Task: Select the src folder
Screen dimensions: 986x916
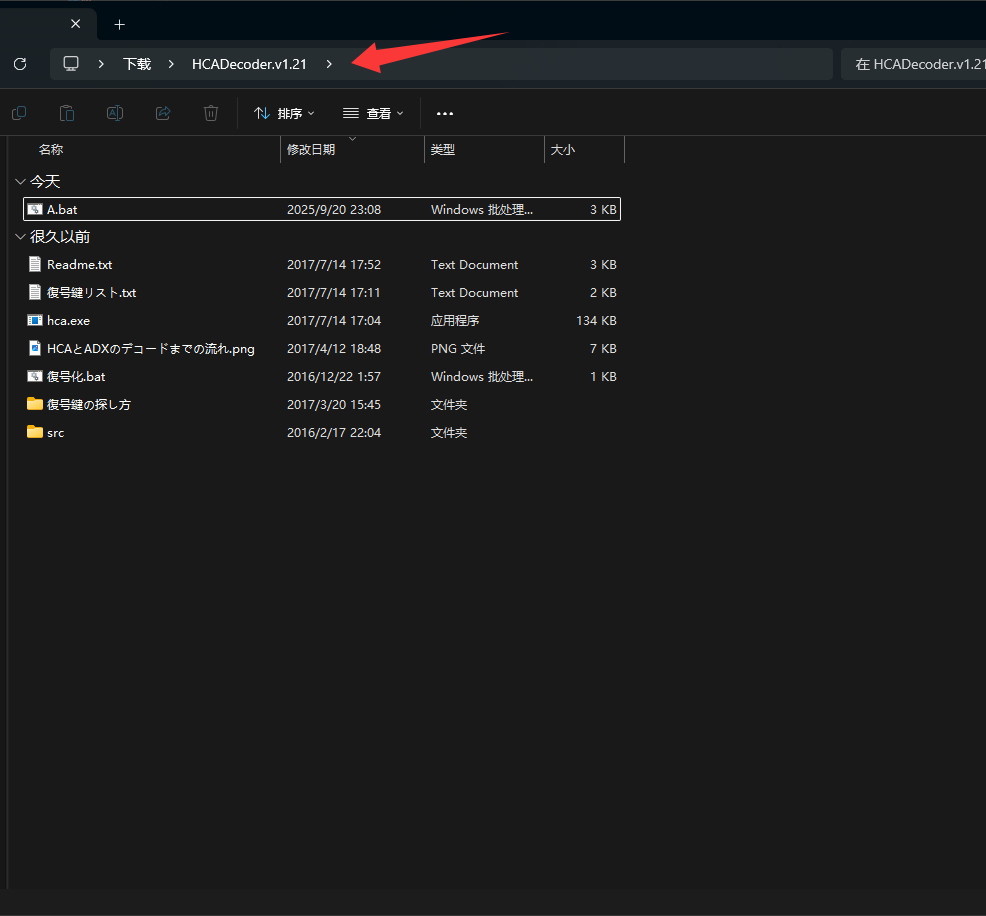Action: [x=55, y=433]
